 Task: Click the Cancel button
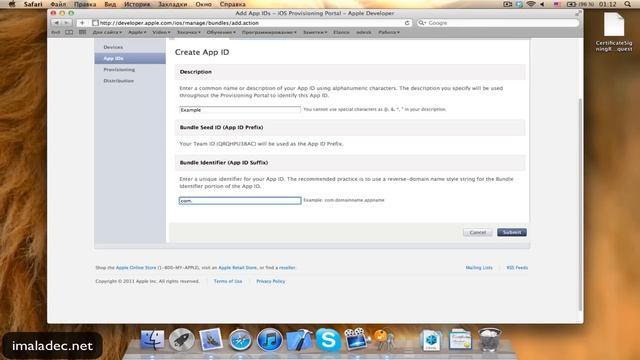[x=478, y=232]
